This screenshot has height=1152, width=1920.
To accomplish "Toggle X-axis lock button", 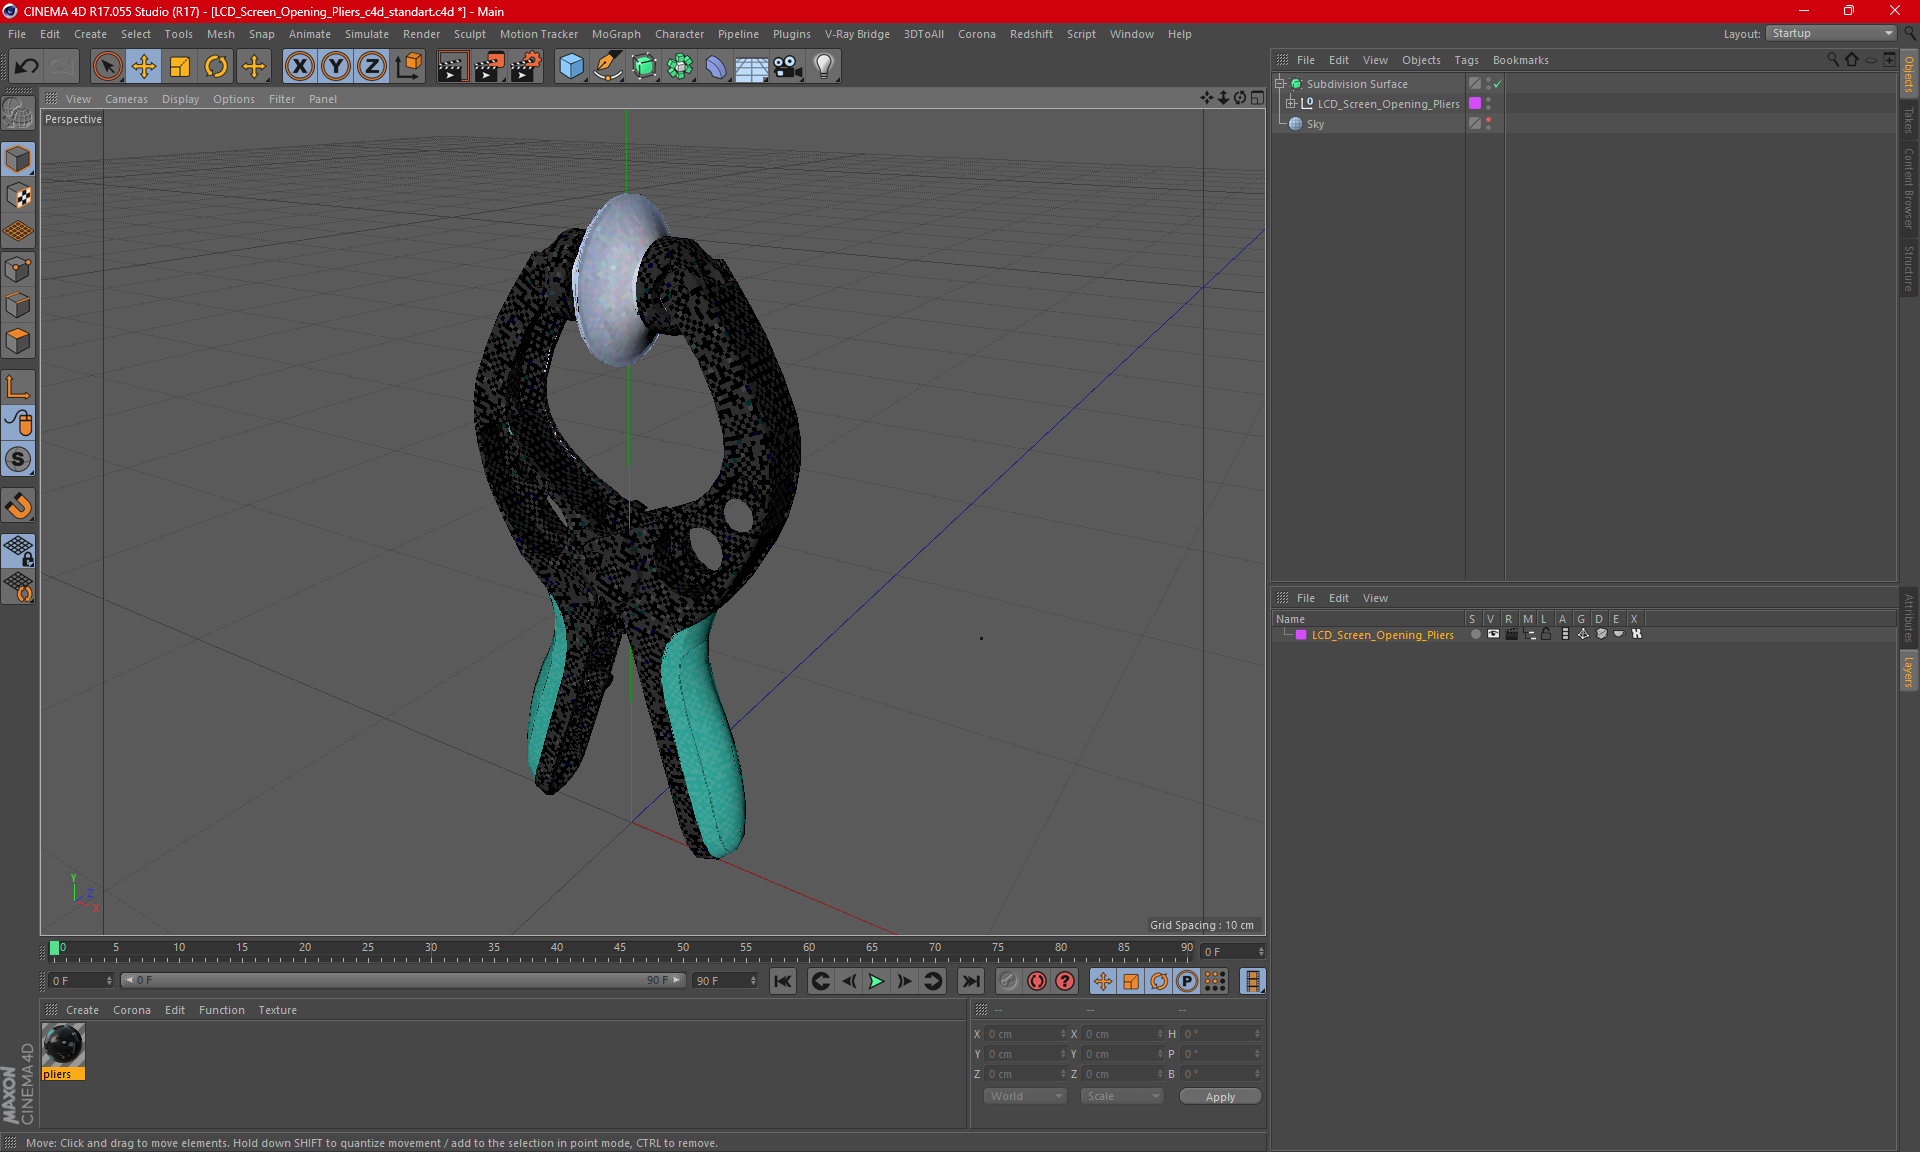I will (299, 67).
